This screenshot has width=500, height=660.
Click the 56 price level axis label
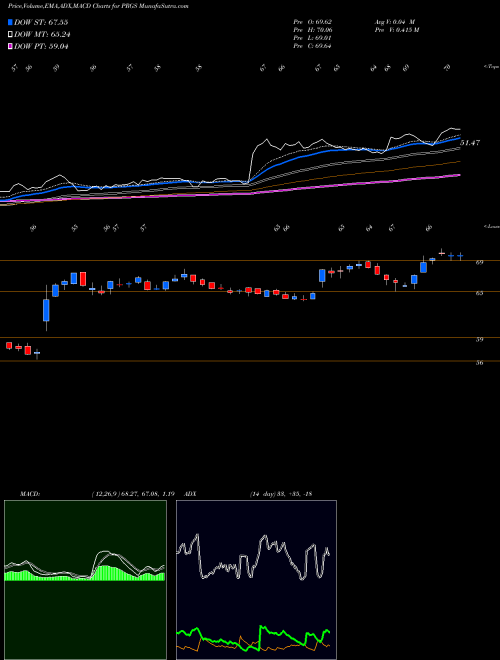479,362
